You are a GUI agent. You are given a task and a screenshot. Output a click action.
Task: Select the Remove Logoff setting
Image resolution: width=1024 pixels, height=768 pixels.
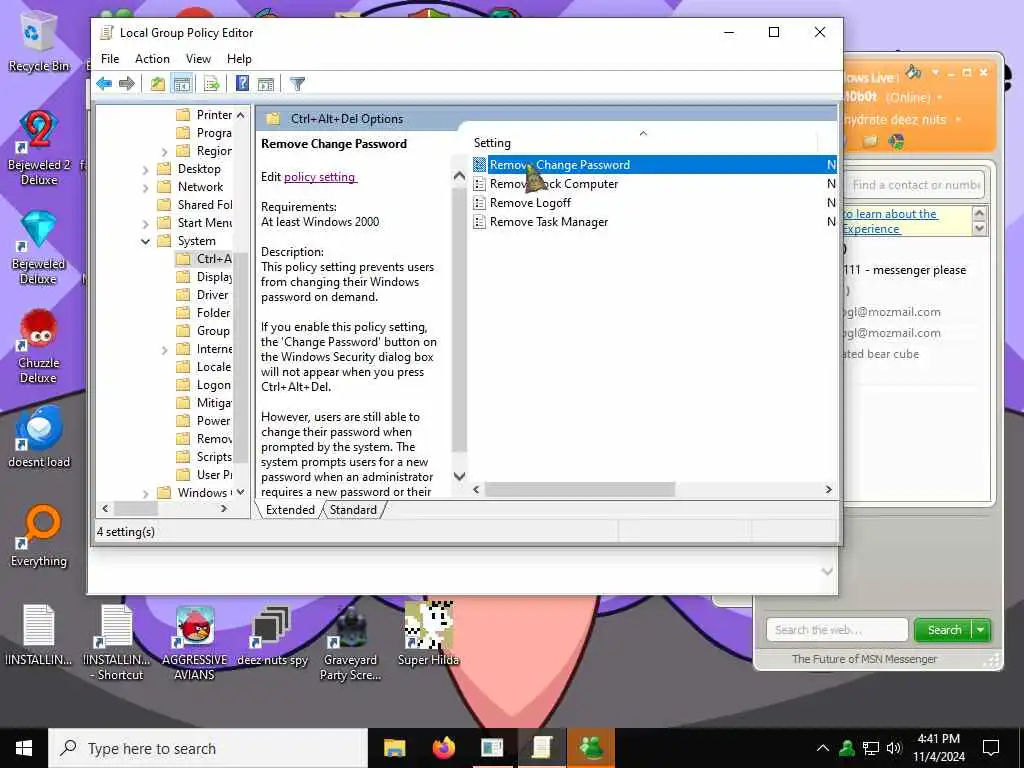click(530, 202)
